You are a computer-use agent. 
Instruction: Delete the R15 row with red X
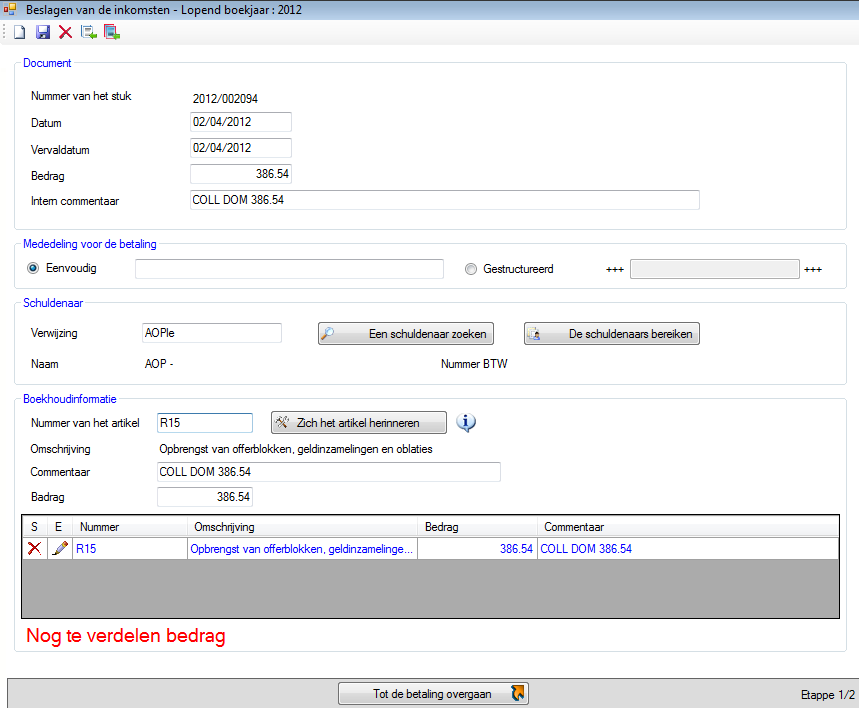[x=35, y=548]
